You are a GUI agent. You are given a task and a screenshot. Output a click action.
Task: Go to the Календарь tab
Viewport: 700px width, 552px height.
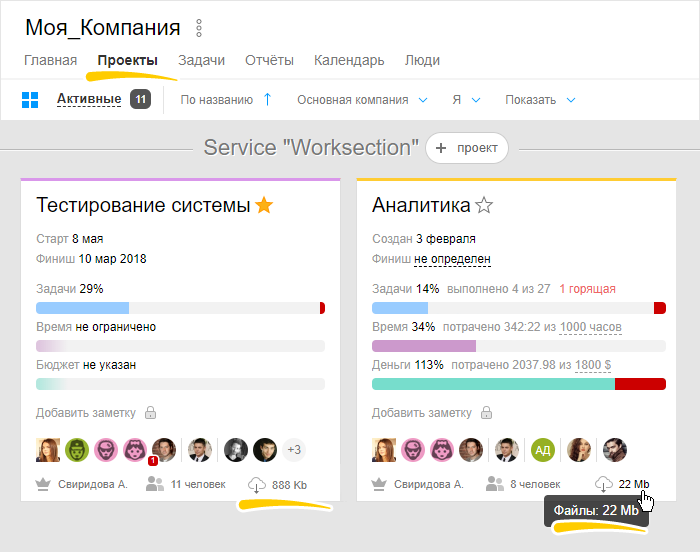tap(349, 60)
